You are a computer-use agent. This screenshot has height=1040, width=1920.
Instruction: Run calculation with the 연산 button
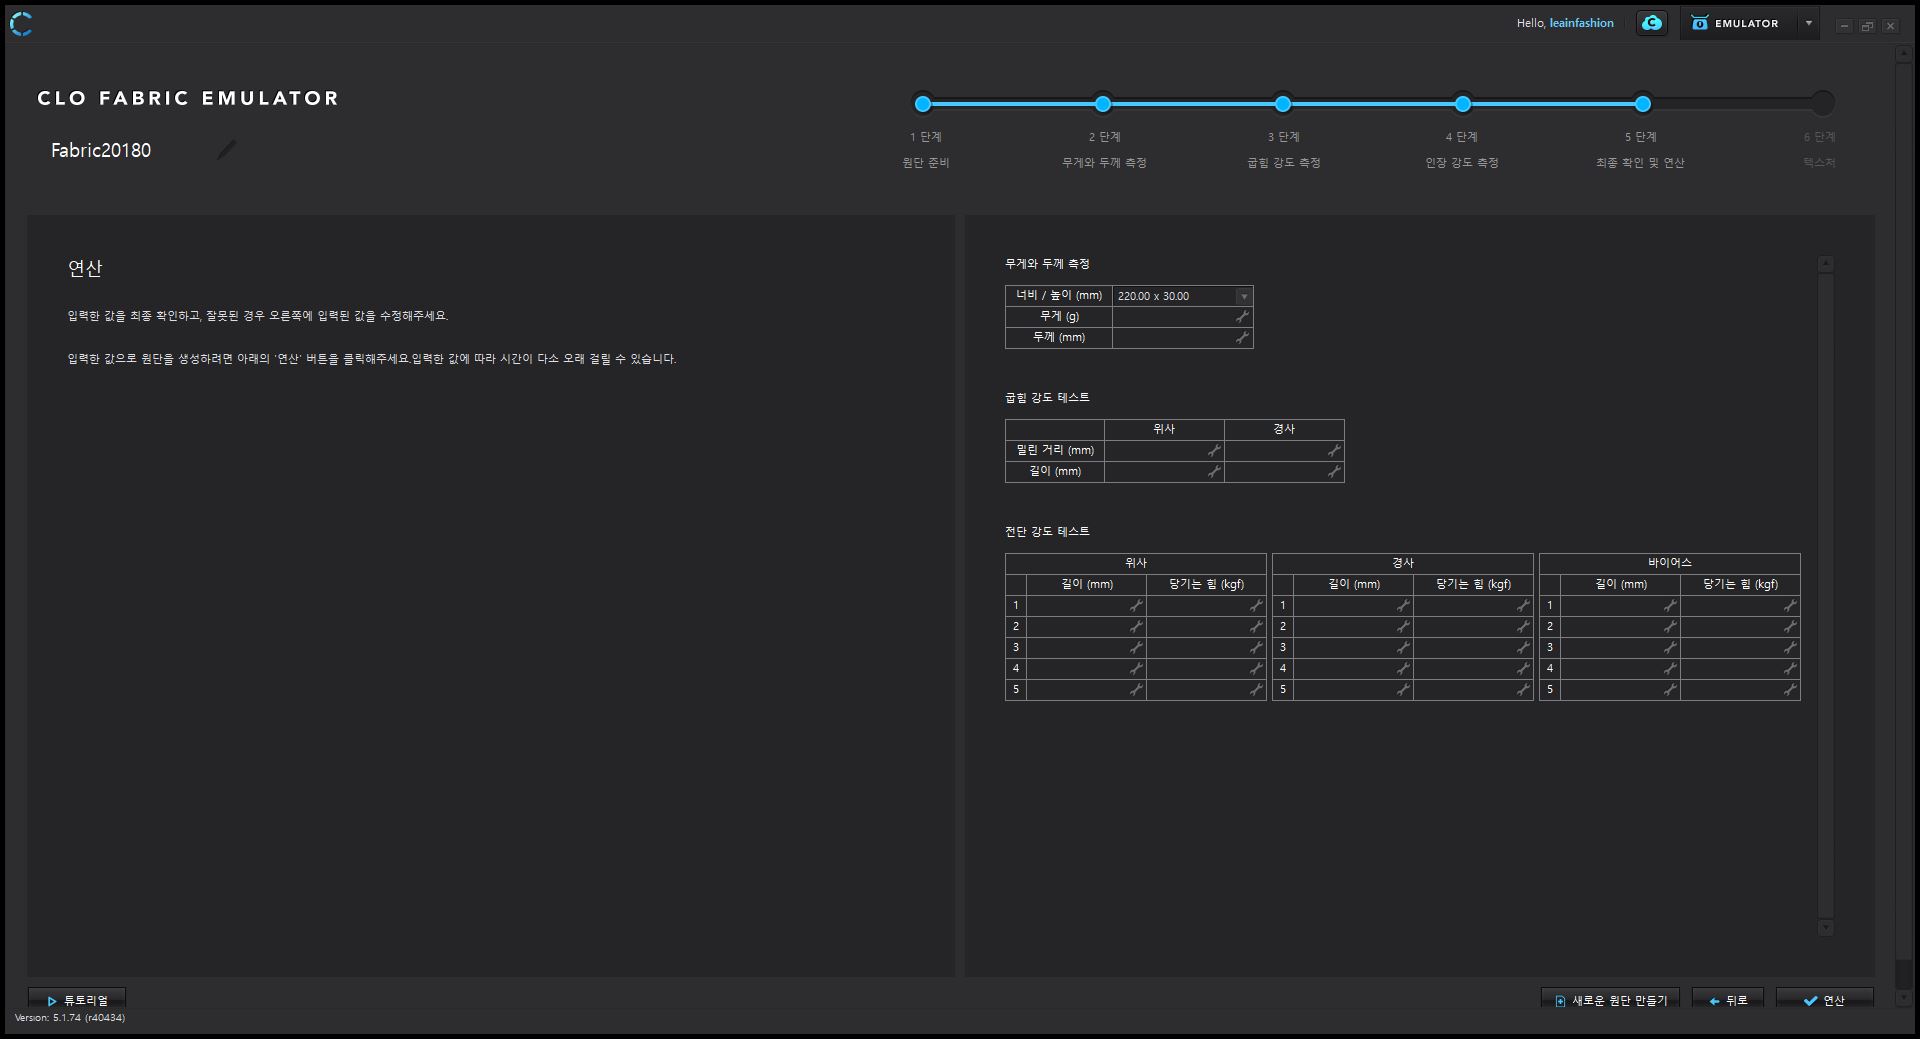[1824, 1000]
